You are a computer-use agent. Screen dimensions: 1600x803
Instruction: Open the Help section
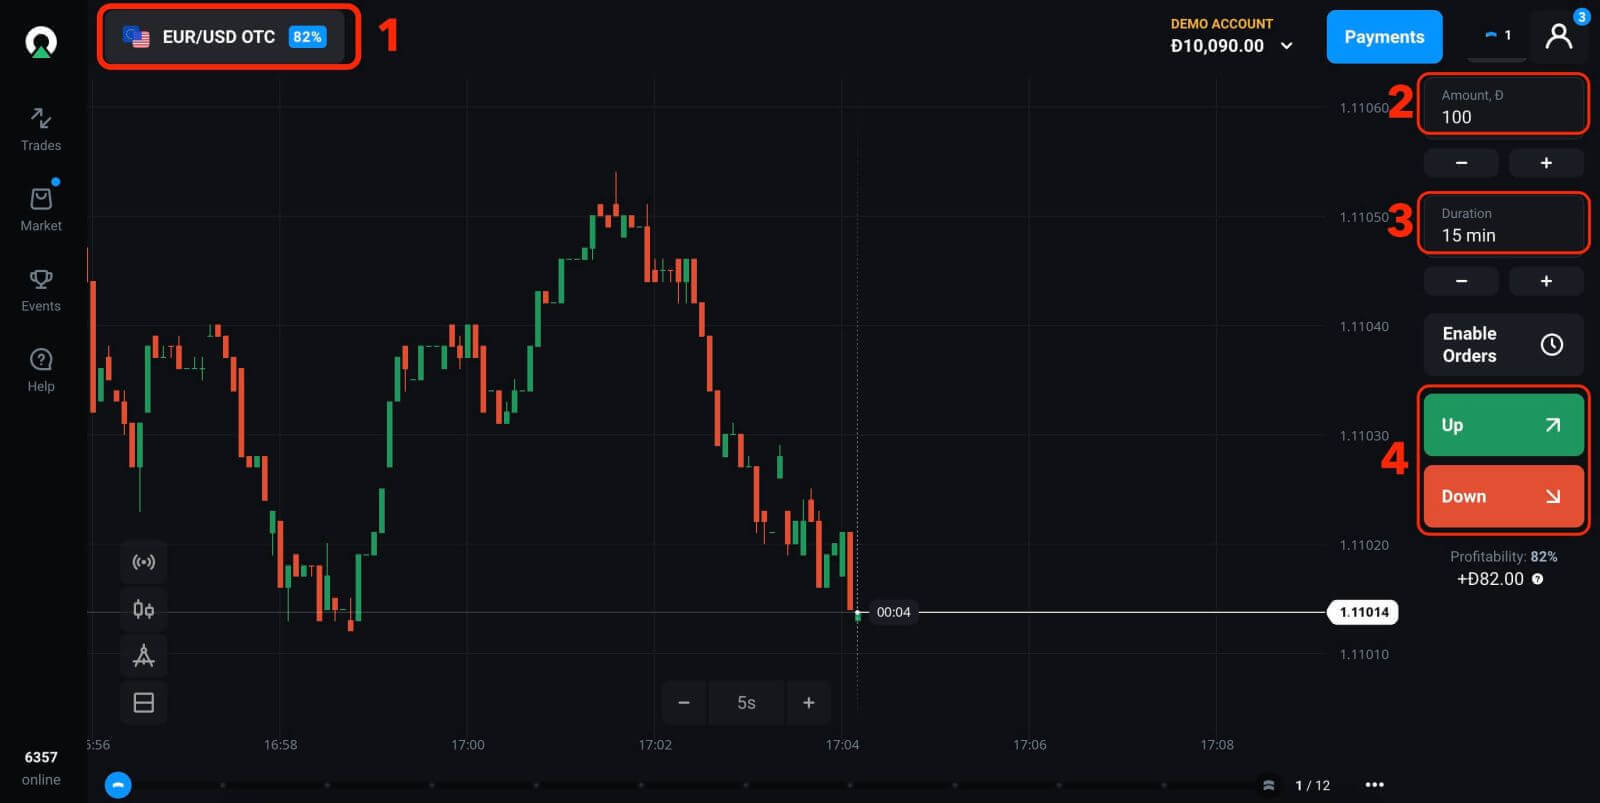(x=41, y=370)
